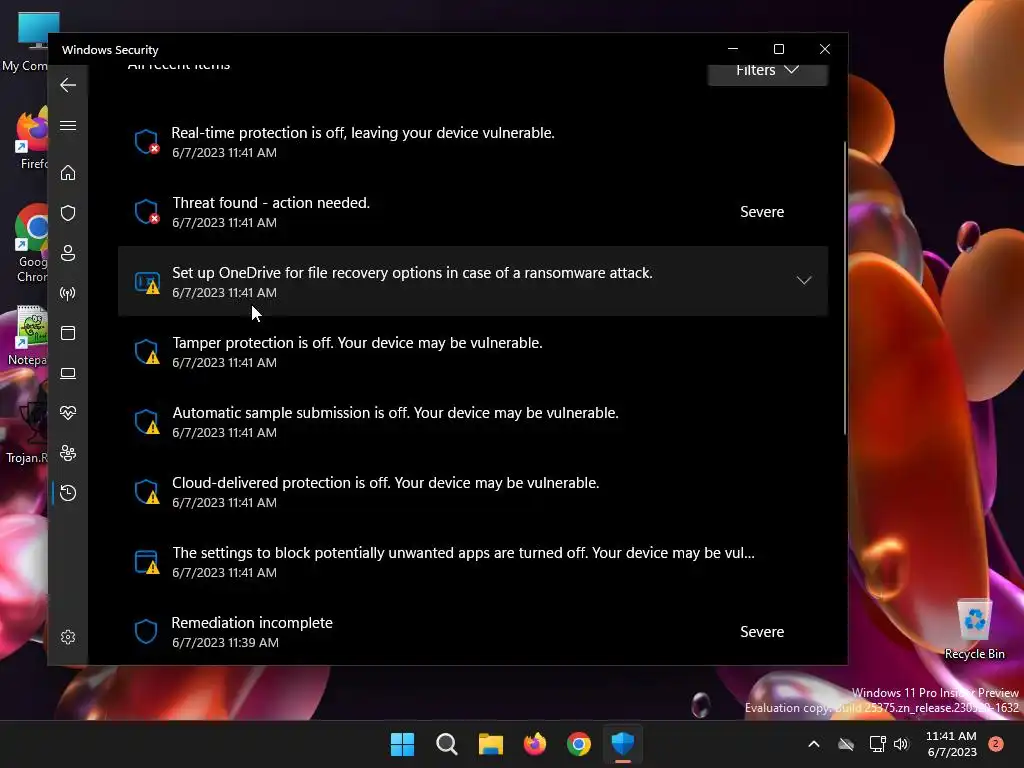Open 'Tamper protection is off' entry
Screen dimensions: 1024x768
tap(473, 351)
